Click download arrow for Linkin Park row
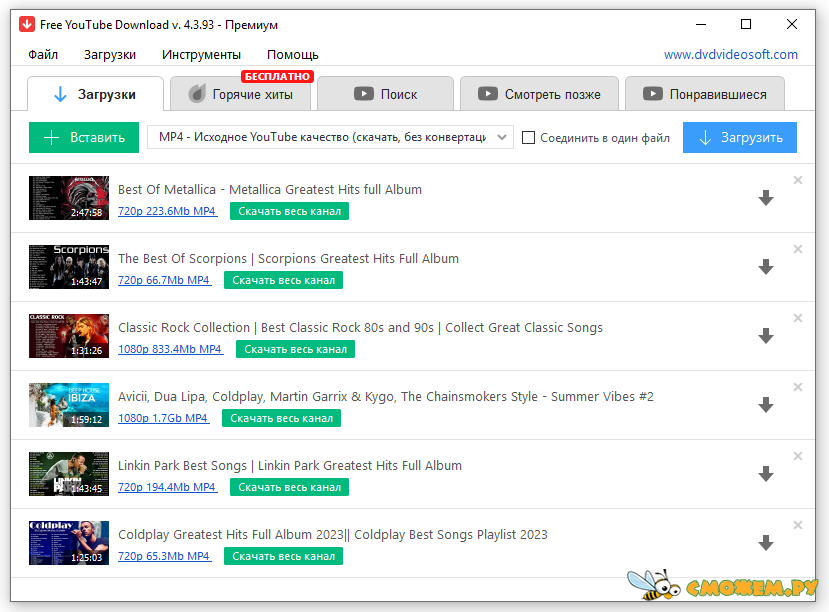Image resolution: width=829 pixels, height=612 pixels. (x=766, y=474)
